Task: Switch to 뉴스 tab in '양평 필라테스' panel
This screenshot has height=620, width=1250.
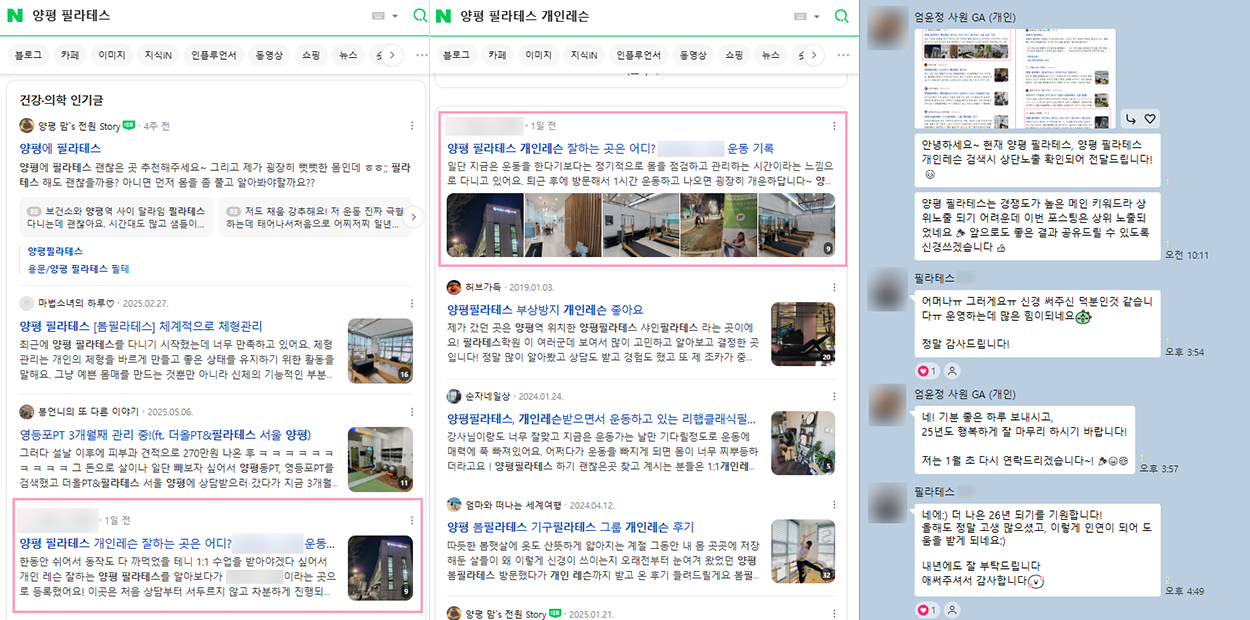Action: tap(348, 55)
